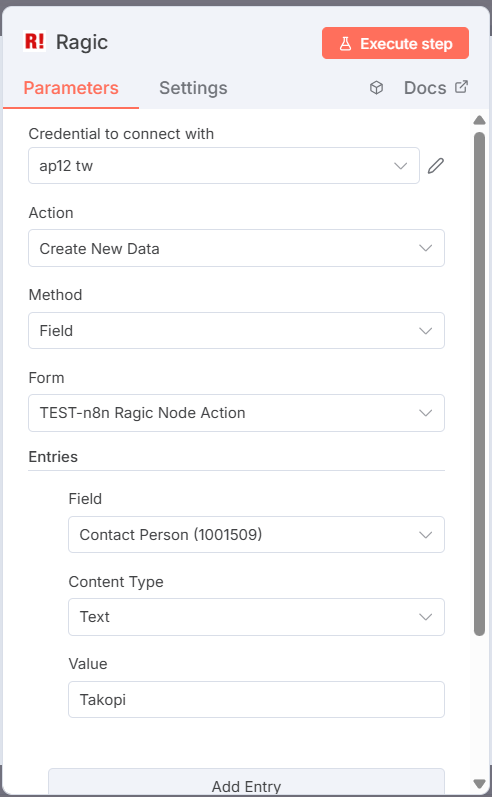Image resolution: width=492 pixels, height=797 pixels.
Task: Click the flask icon in Execute step
Action: coord(345,44)
